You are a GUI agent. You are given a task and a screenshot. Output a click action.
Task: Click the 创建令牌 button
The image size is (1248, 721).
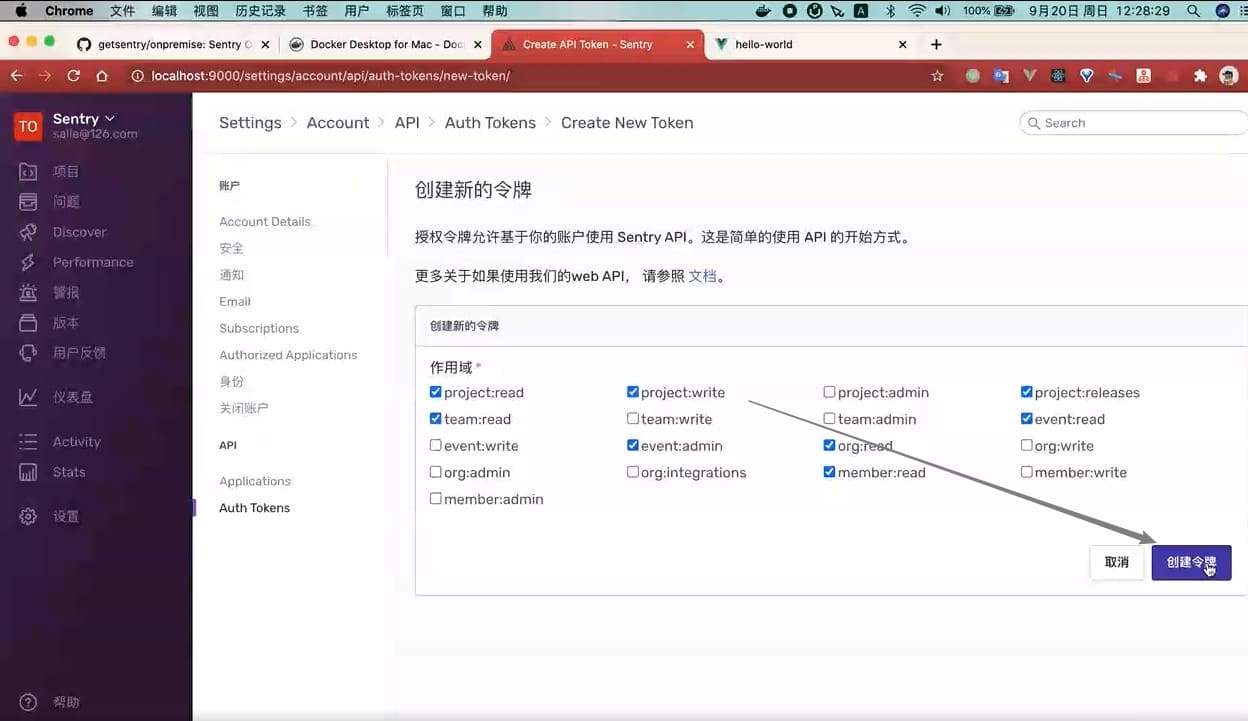click(x=1190, y=562)
